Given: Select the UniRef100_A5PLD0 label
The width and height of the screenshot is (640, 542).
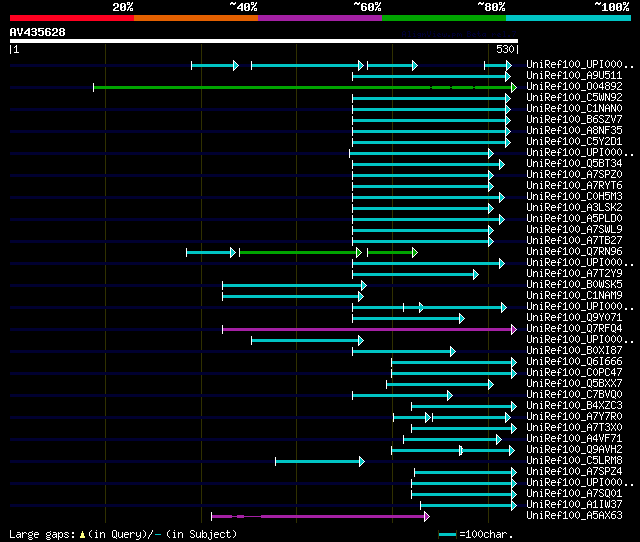Looking at the screenshot, I should coord(574,219).
